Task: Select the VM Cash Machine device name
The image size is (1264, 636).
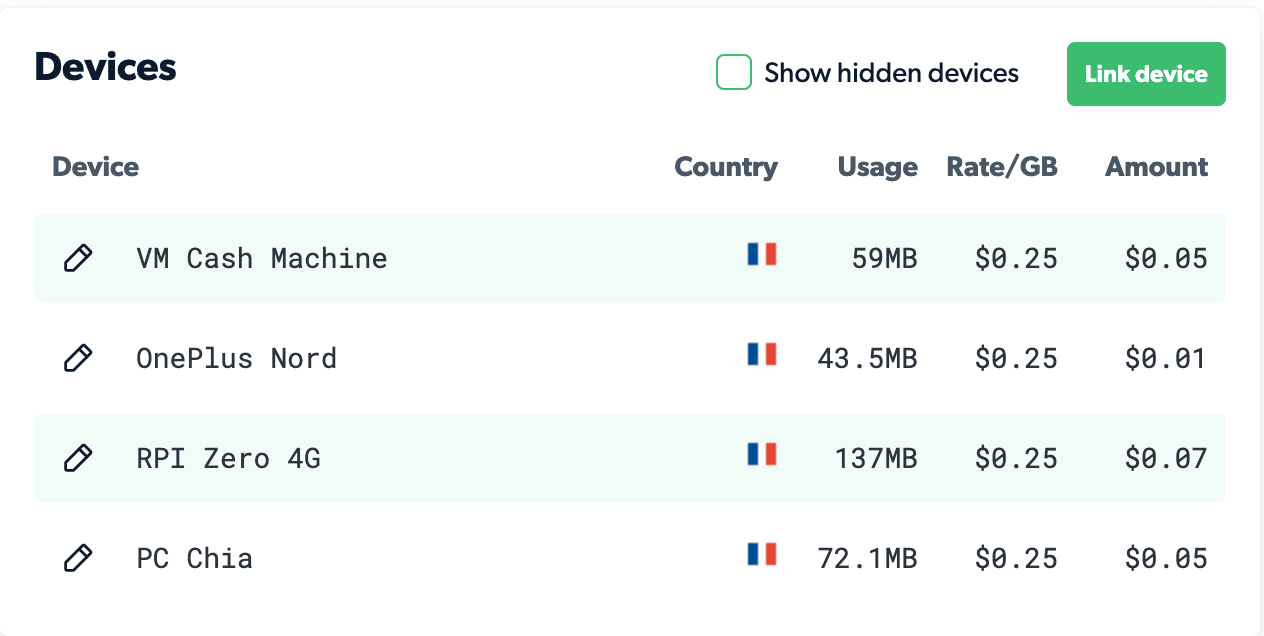Action: pos(262,258)
